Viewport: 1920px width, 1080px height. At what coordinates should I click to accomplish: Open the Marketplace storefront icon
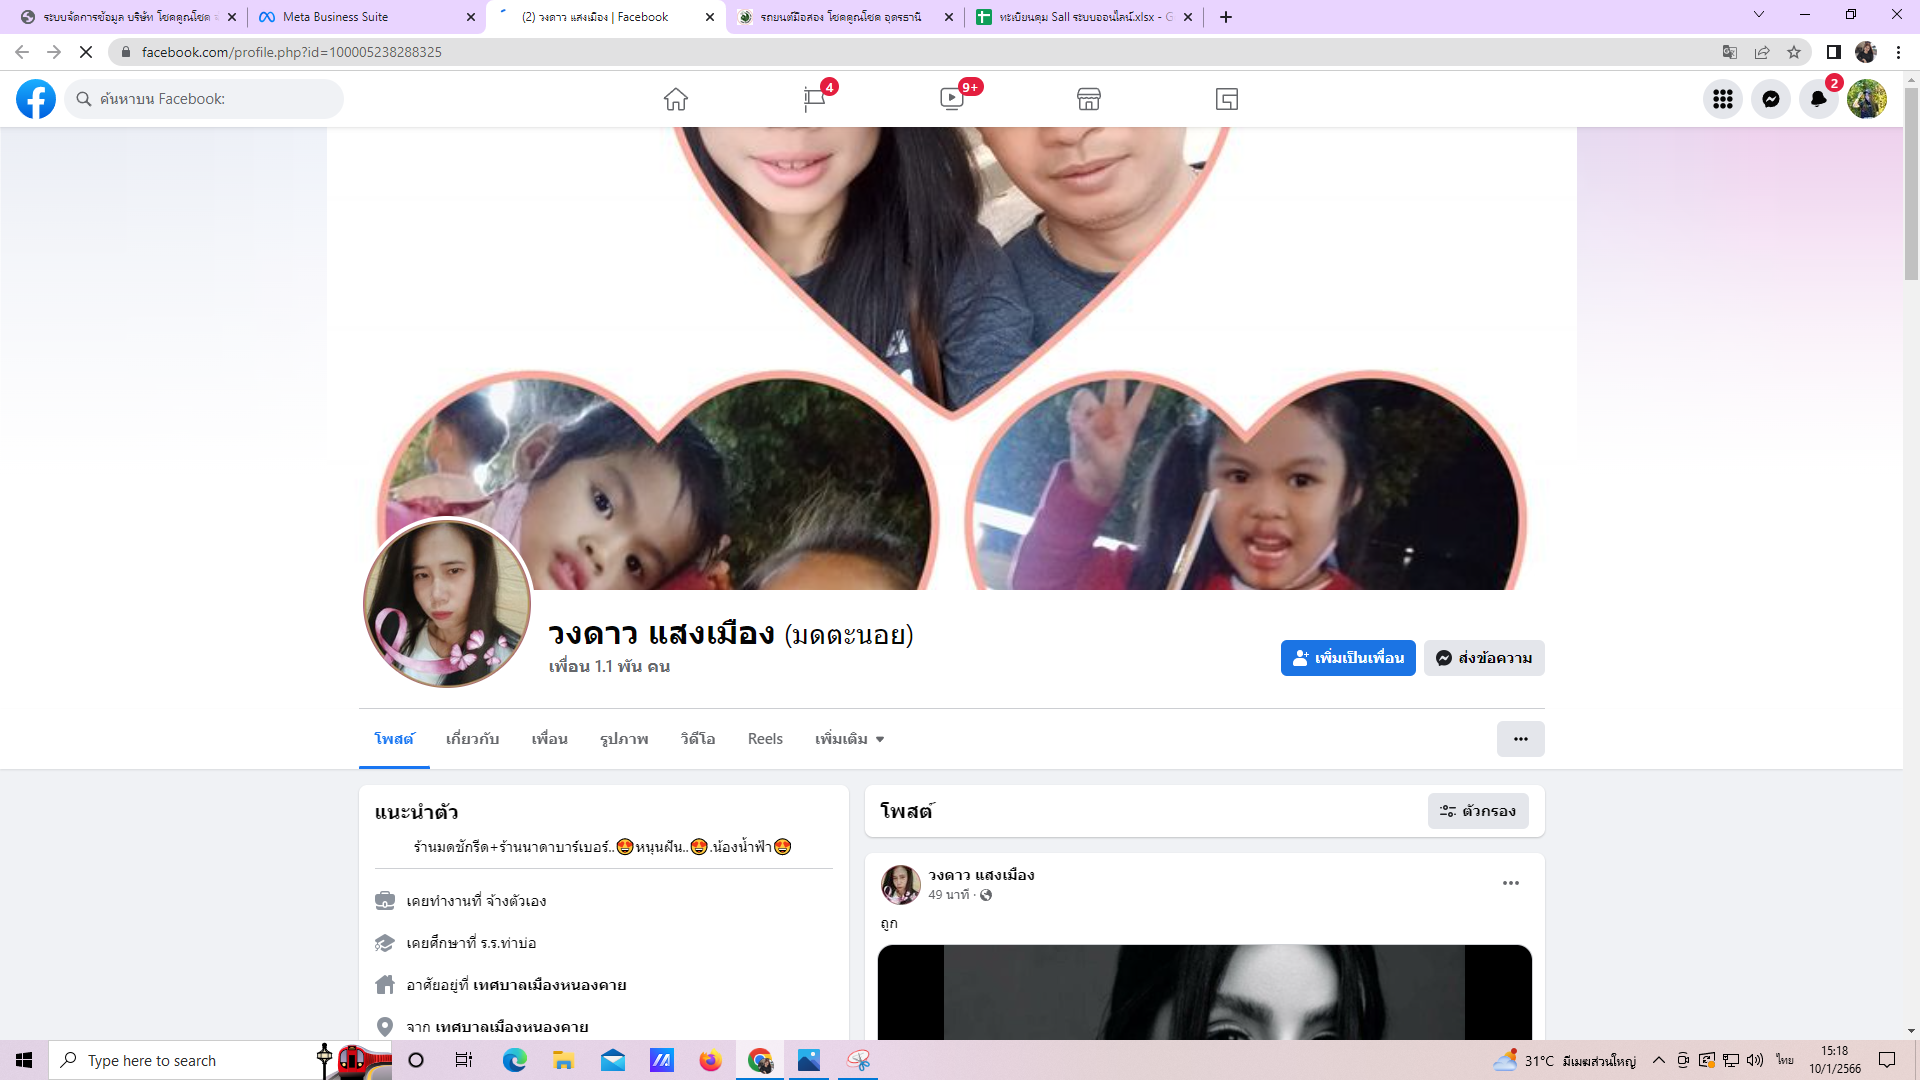[1089, 99]
